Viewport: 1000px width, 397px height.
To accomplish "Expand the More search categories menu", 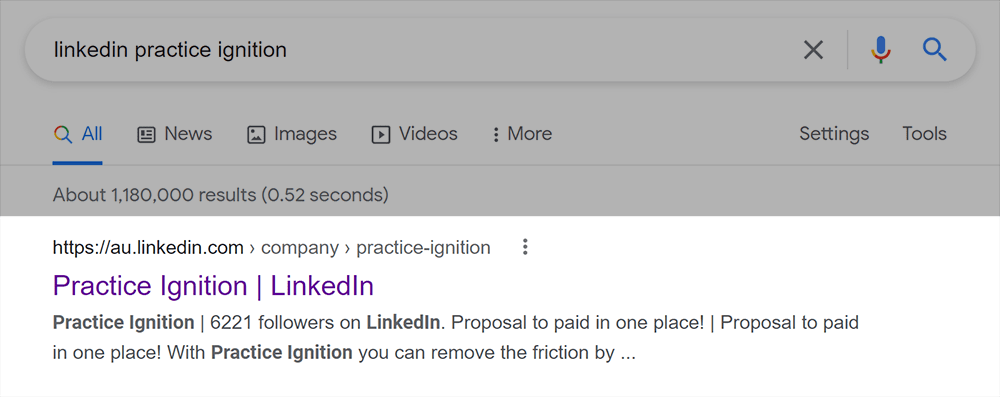I will coord(522,134).
